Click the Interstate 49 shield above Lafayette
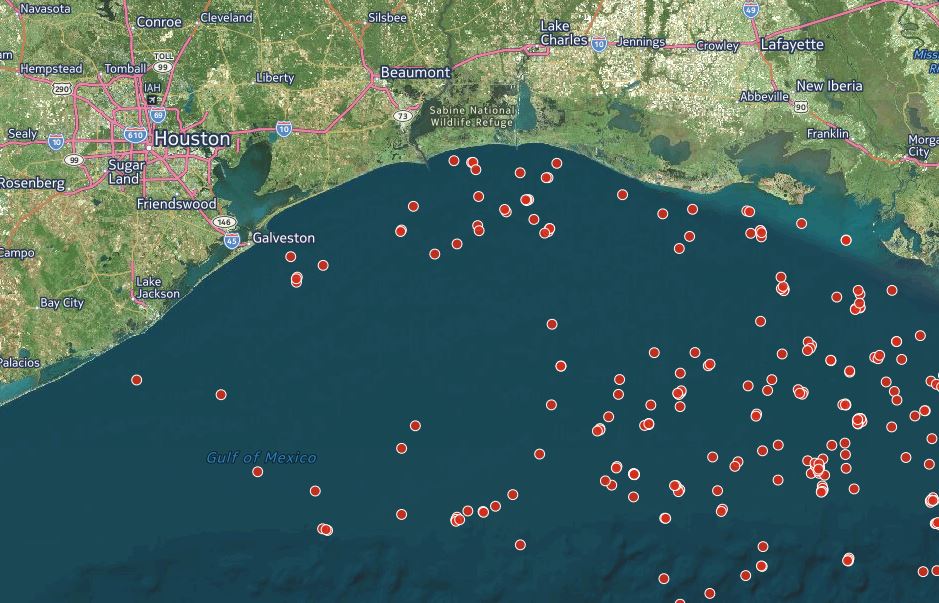 [x=750, y=10]
